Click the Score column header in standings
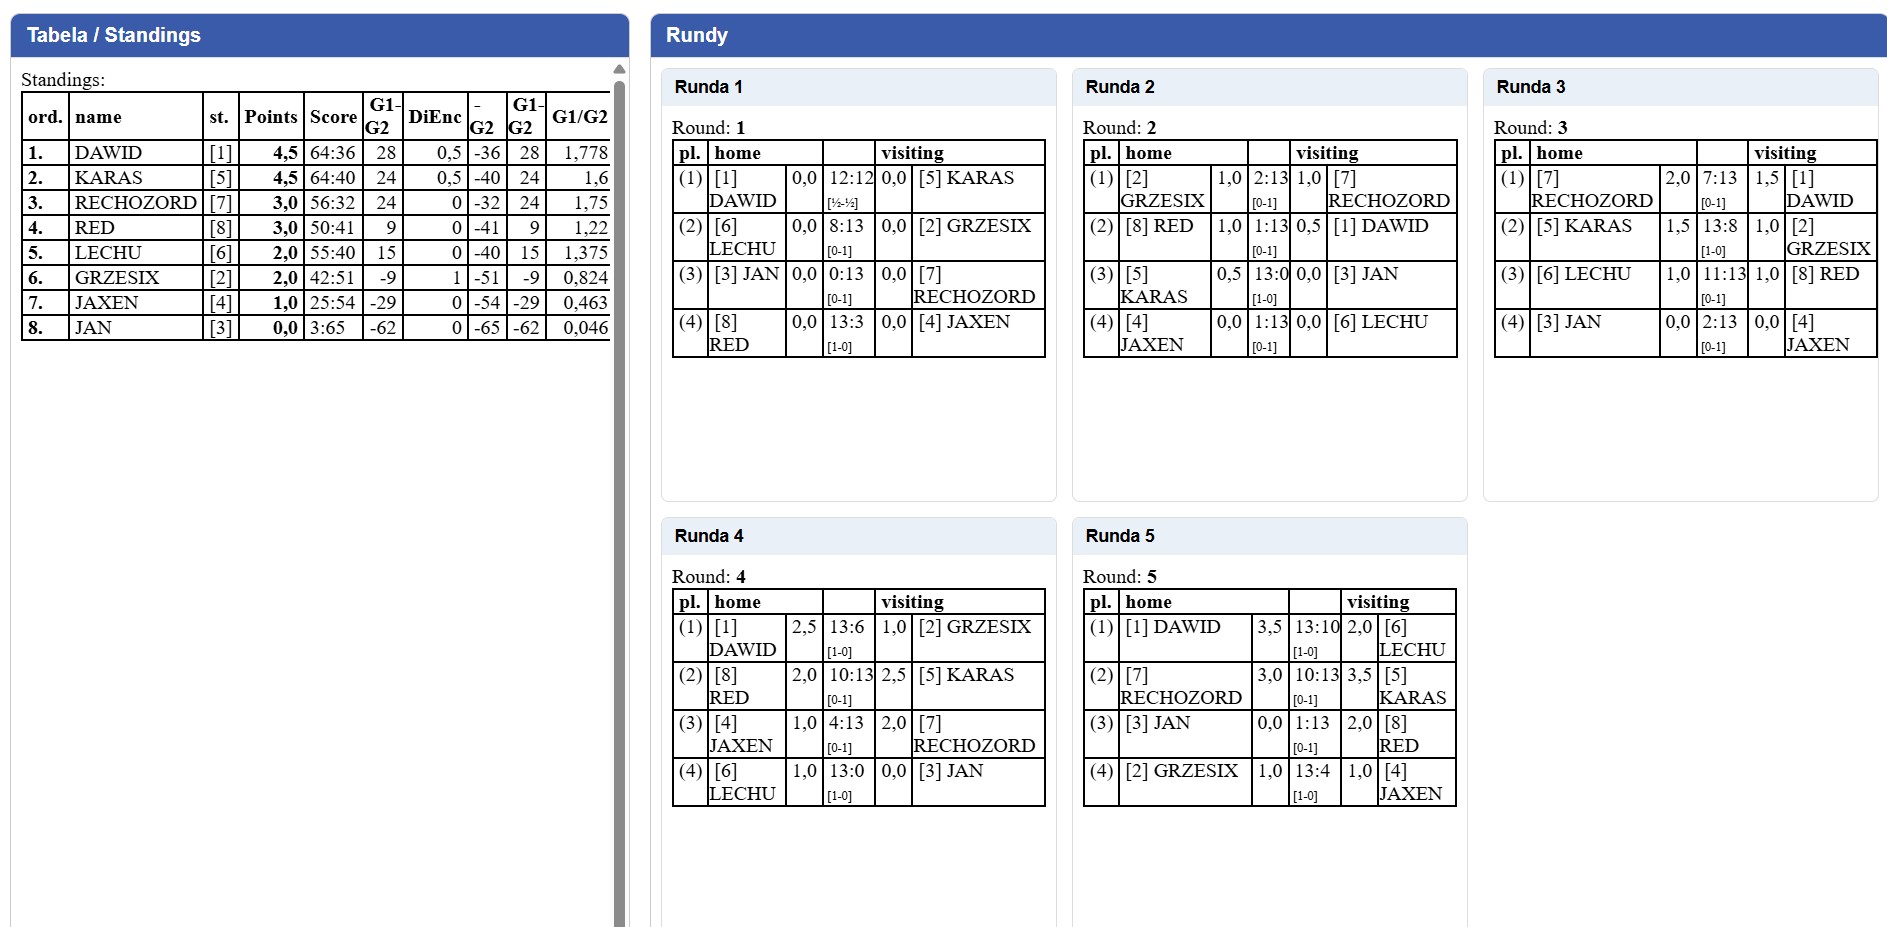The width and height of the screenshot is (1887, 927). (x=333, y=117)
